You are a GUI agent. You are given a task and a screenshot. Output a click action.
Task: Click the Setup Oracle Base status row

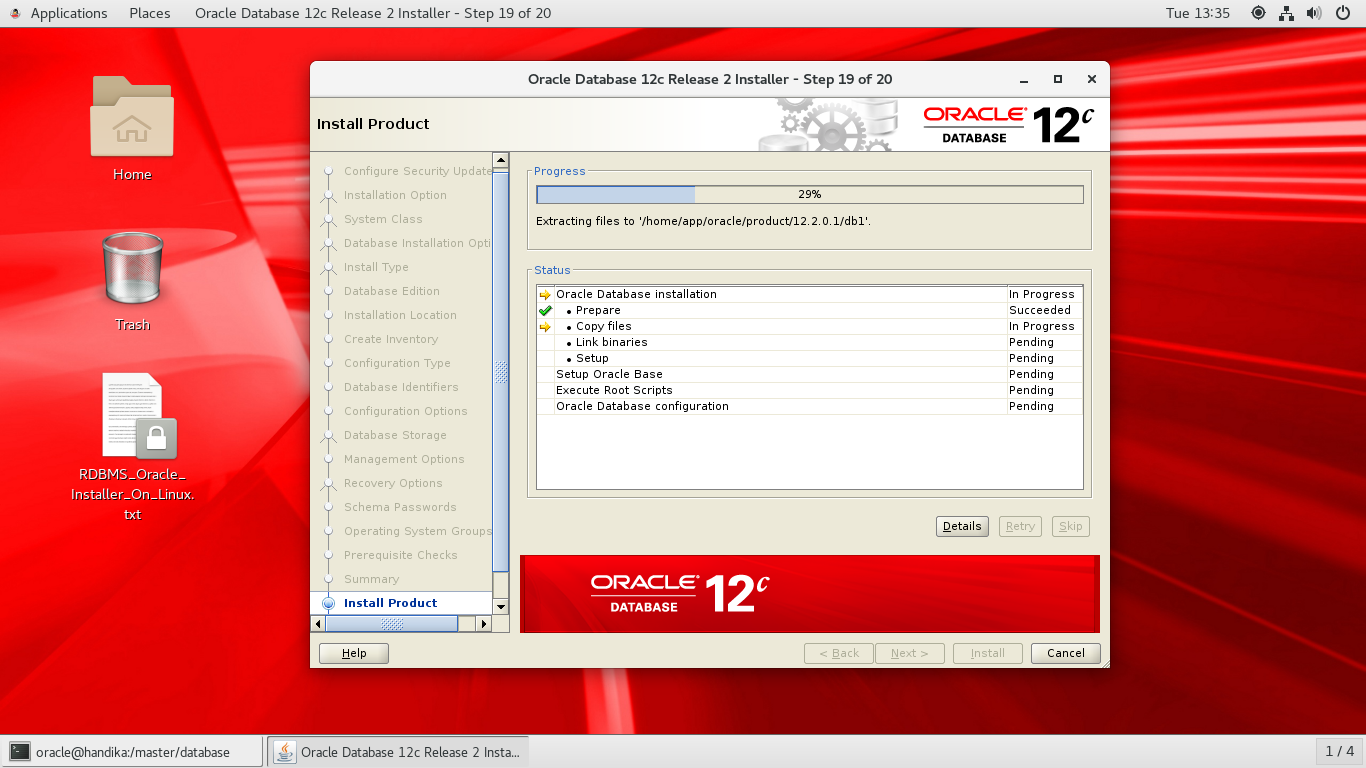pyautogui.click(x=810, y=374)
